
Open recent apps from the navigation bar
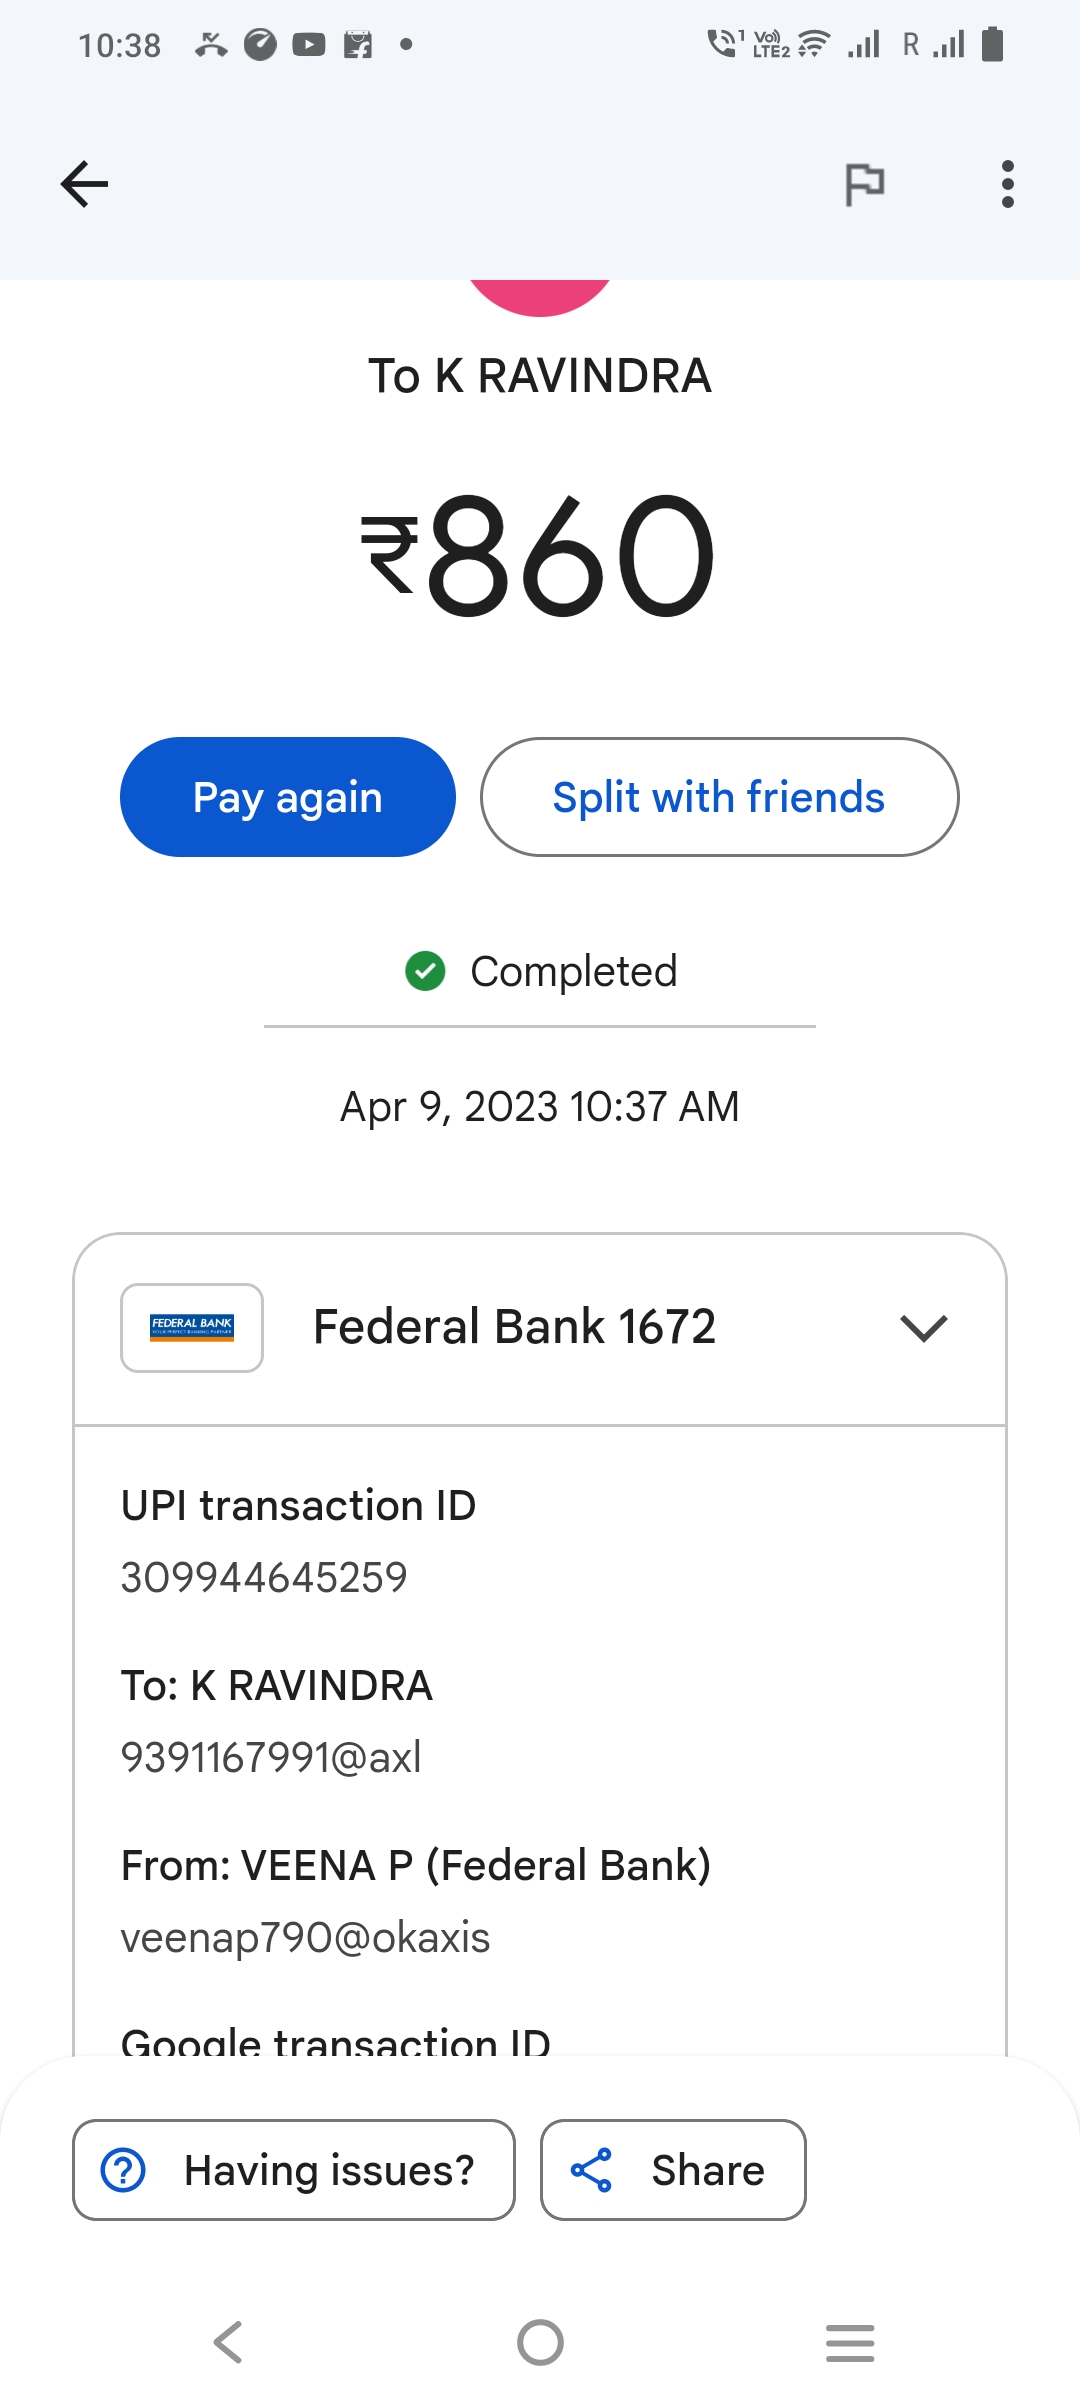(850, 2343)
